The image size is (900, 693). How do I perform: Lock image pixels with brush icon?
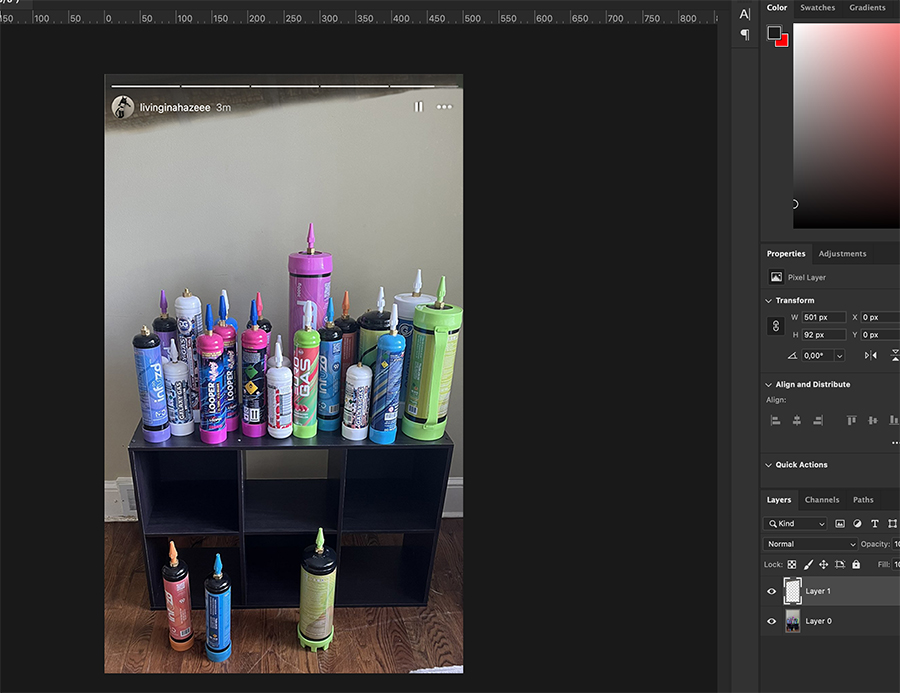click(808, 564)
